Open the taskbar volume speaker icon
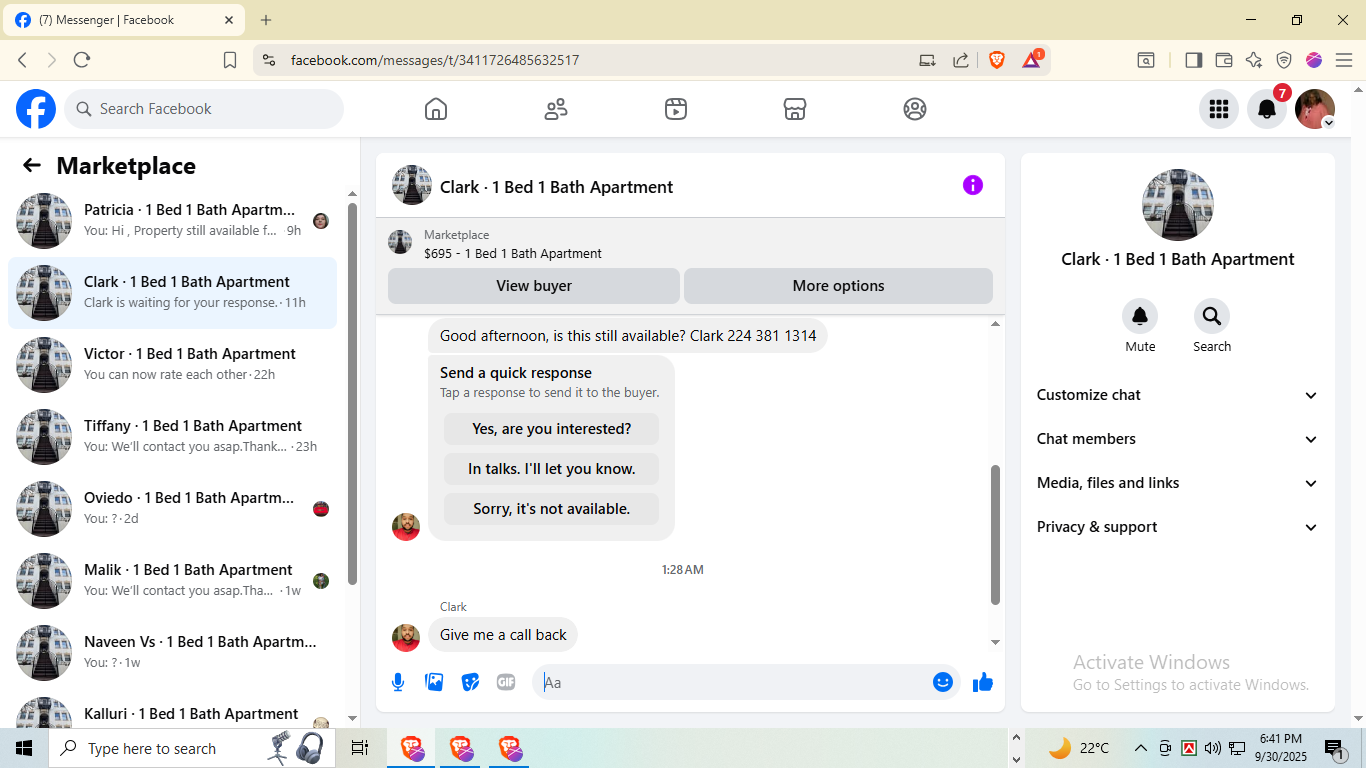Screen dimensions: 1366x768 [x=1213, y=748]
